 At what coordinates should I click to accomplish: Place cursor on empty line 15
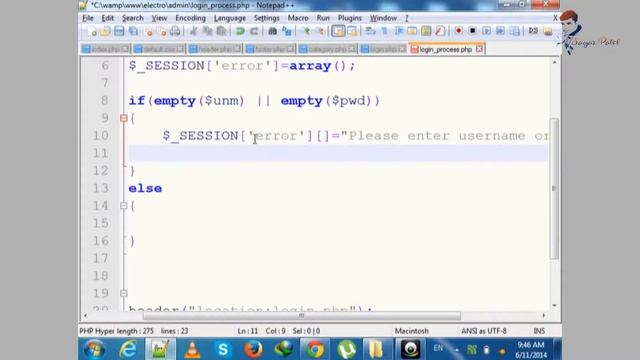coord(338,223)
